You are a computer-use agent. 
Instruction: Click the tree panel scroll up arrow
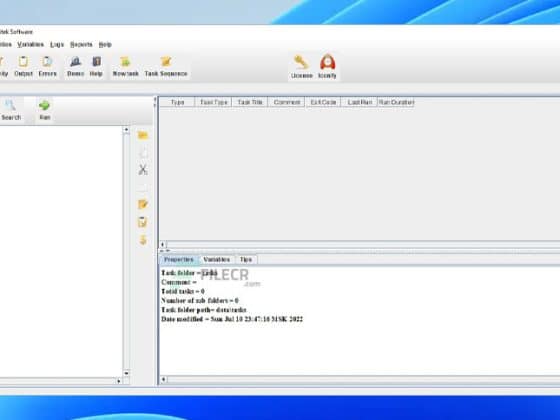tap(126, 130)
